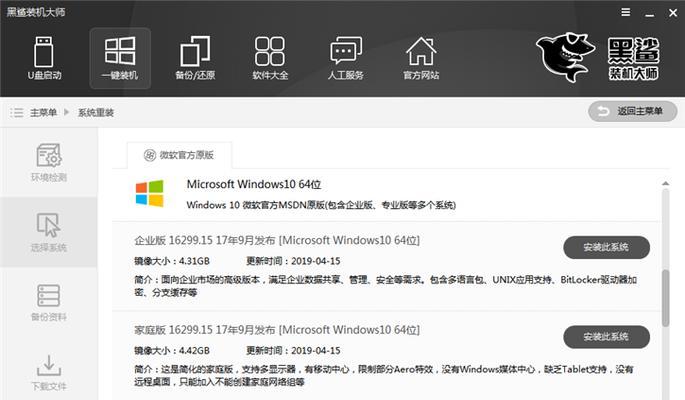Screen dimensions: 685x400
Task: Install the 企业版 16299.15 system
Action: (606, 248)
